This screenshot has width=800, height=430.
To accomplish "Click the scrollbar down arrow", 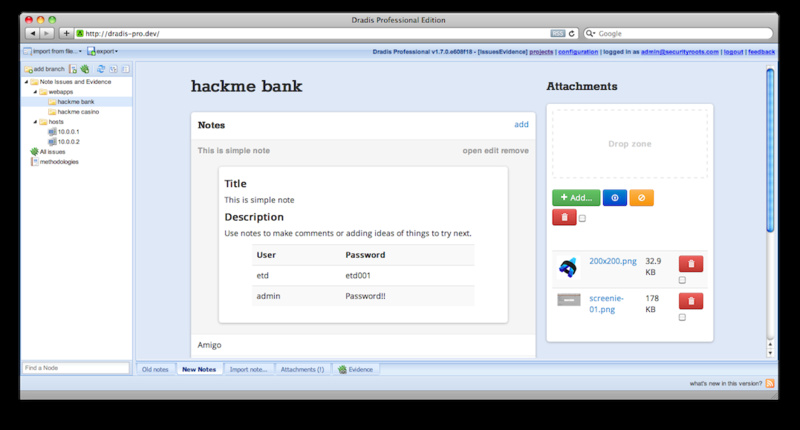I will [x=770, y=353].
